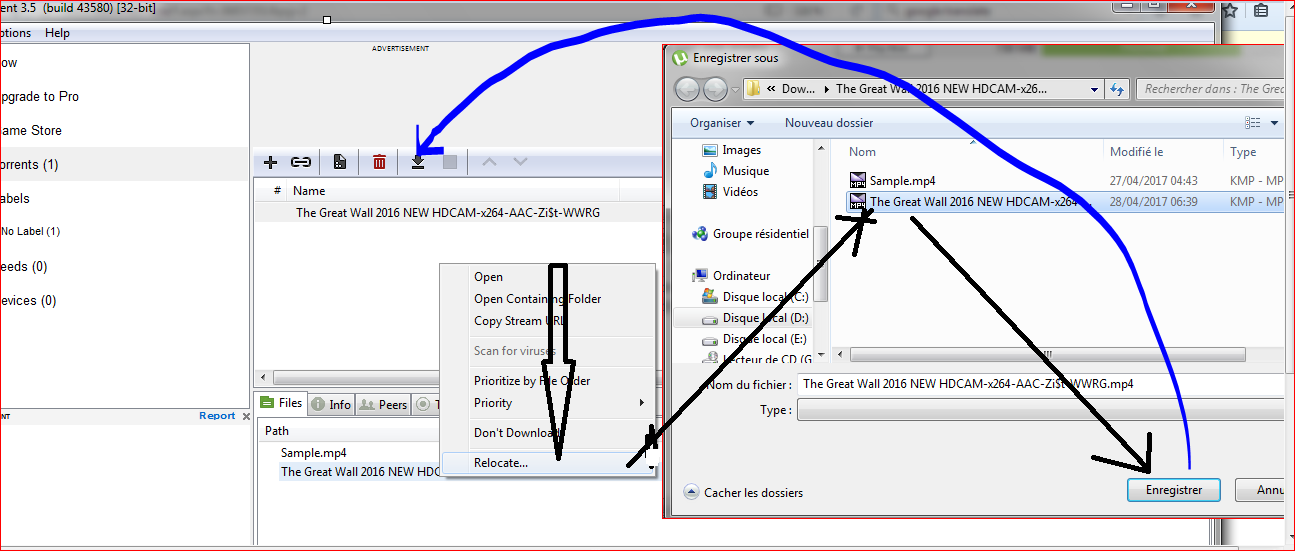The height and width of the screenshot is (551, 1295).
Task: Expand the Organiser dropdown
Action: coord(721,123)
